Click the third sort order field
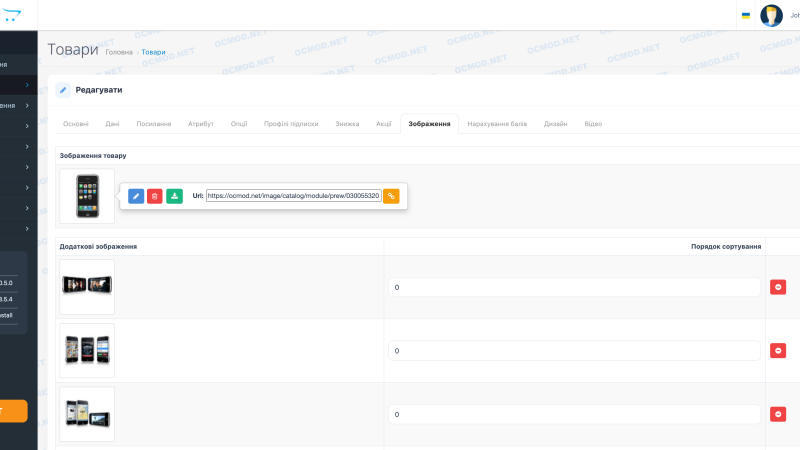 [x=574, y=414]
